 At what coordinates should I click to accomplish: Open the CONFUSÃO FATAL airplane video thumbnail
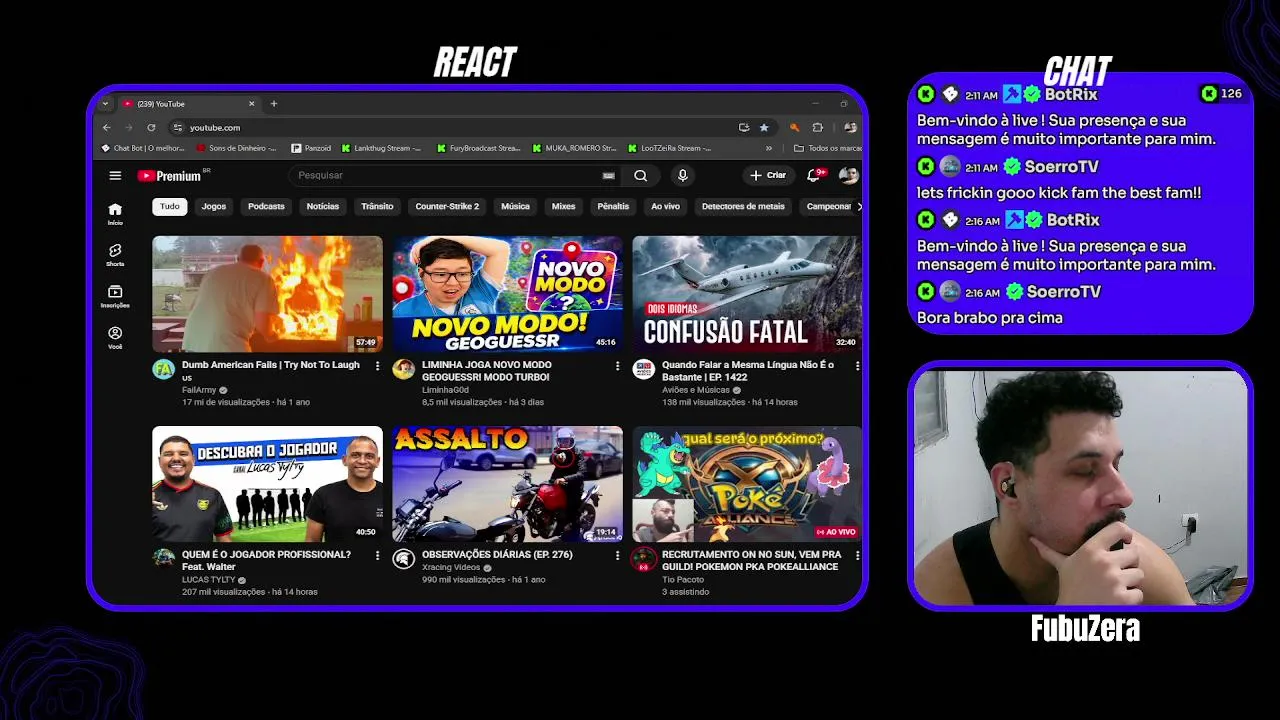(x=747, y=294)
